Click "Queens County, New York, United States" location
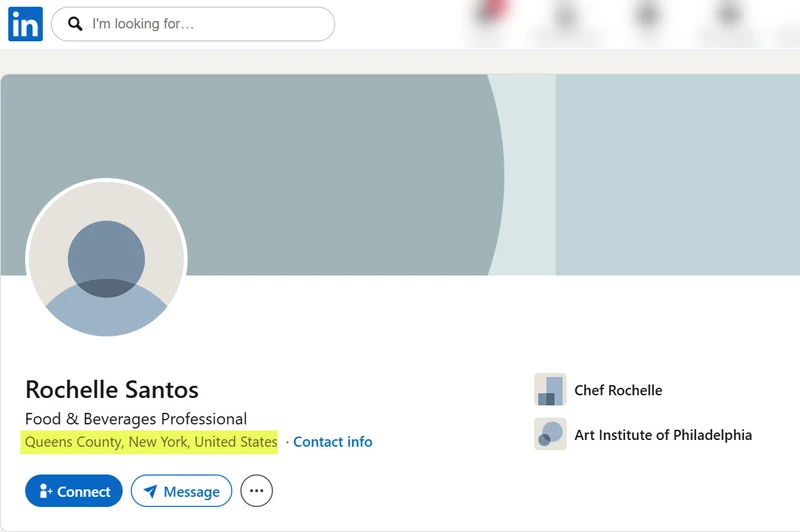Viewport: 800px width, 532px height. point(151,442)
